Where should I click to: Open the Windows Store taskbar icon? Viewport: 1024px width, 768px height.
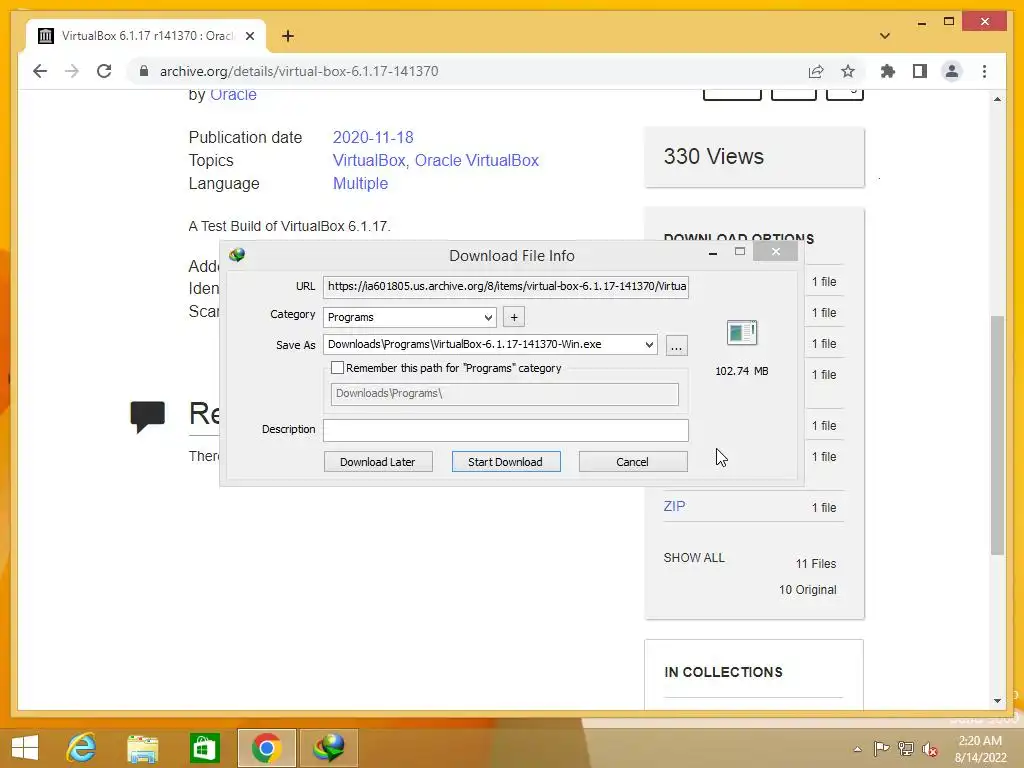pos(204,748)
